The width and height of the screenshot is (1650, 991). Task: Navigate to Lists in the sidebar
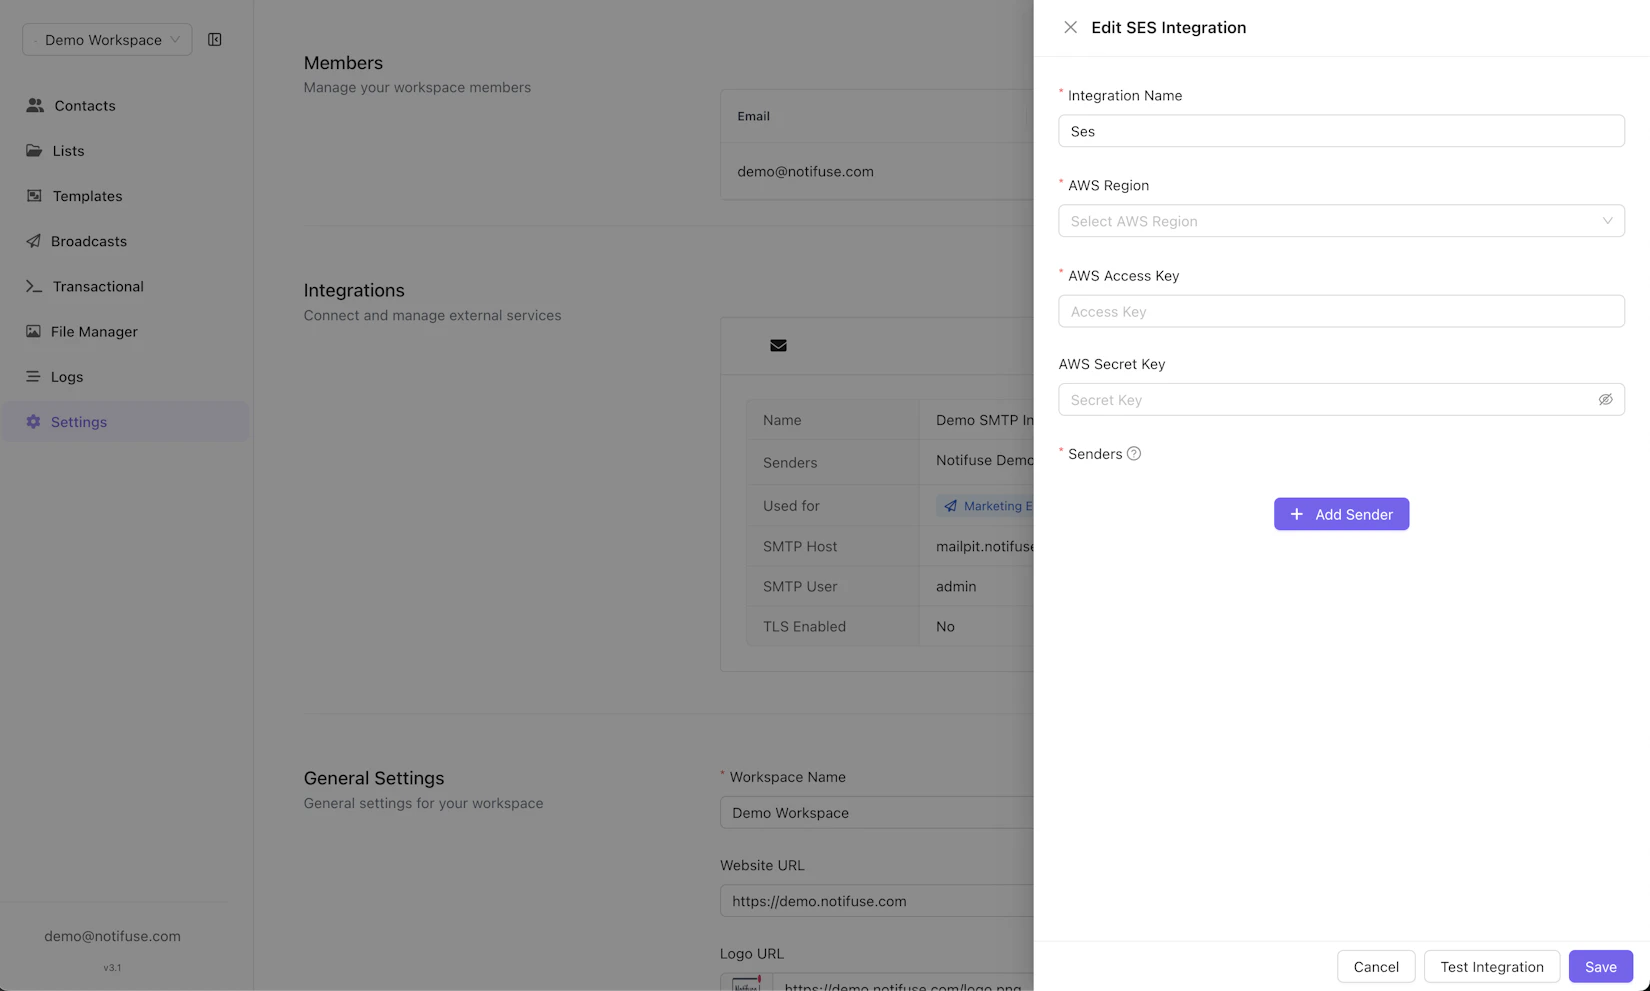point(68,150)
